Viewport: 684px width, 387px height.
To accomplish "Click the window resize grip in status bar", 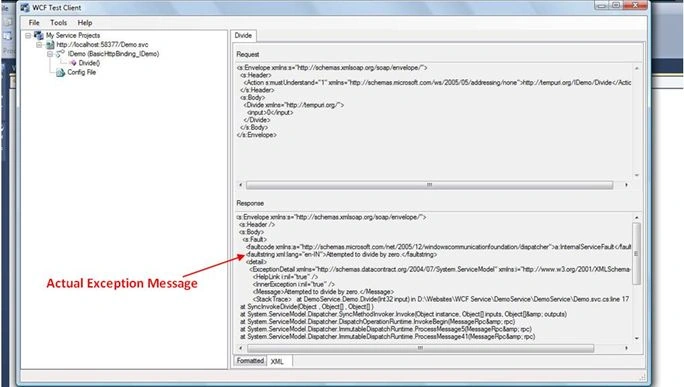I will tap(643, 377).
